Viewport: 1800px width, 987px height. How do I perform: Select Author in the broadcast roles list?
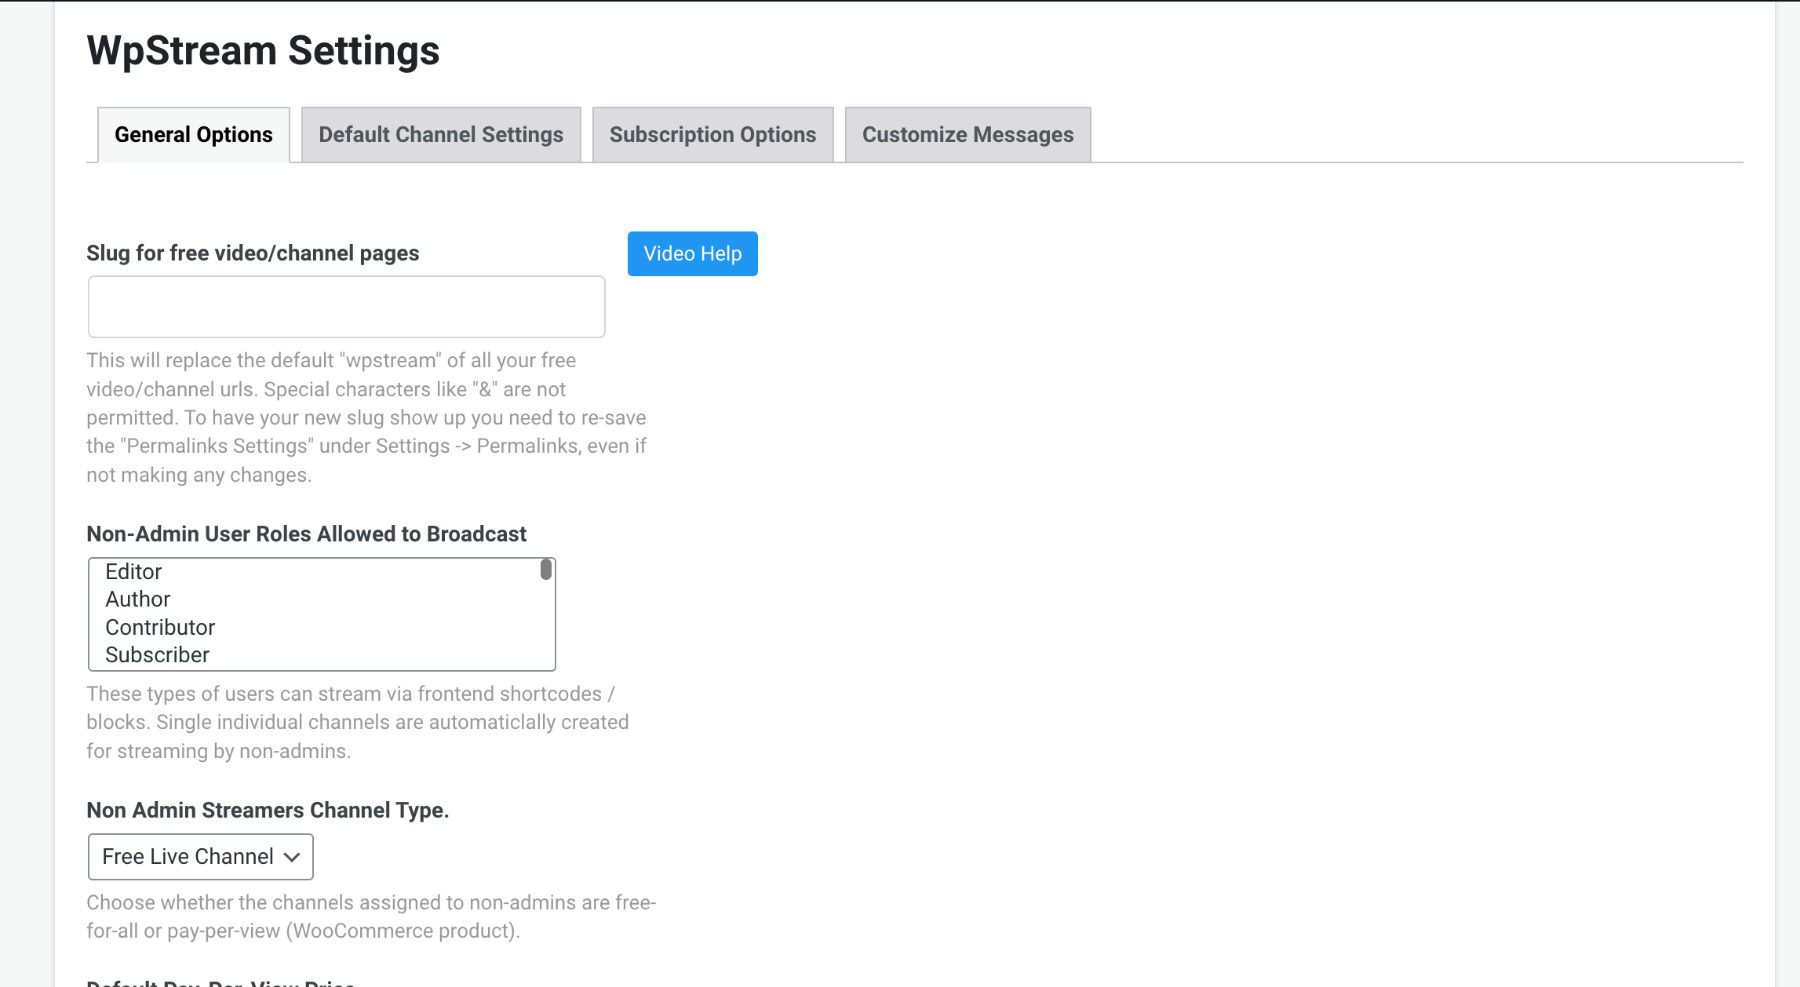137,599
